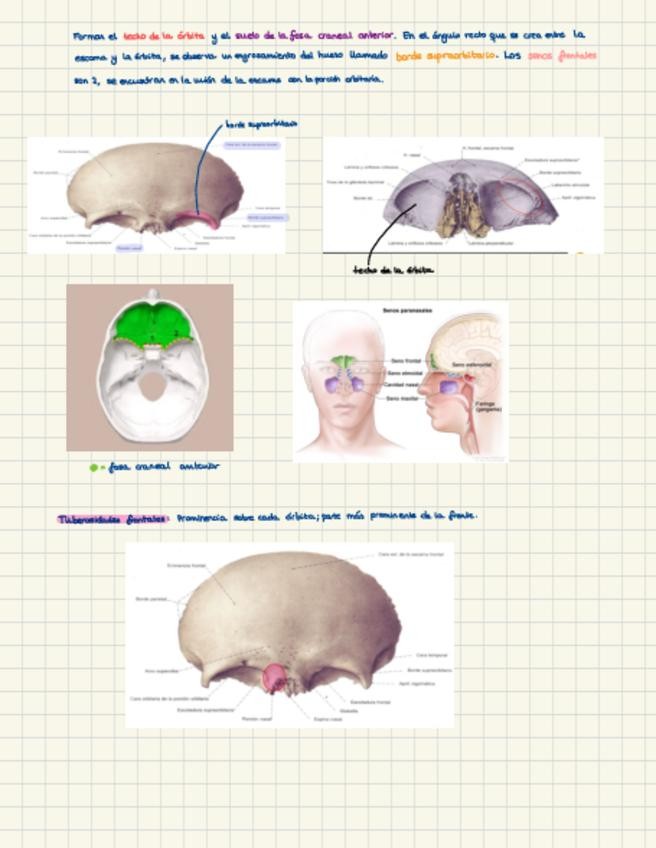This screenshot has height=848, width=656.
Task: Click 'Escotadura frontal' label in bottom image
Action: point(370,702)
